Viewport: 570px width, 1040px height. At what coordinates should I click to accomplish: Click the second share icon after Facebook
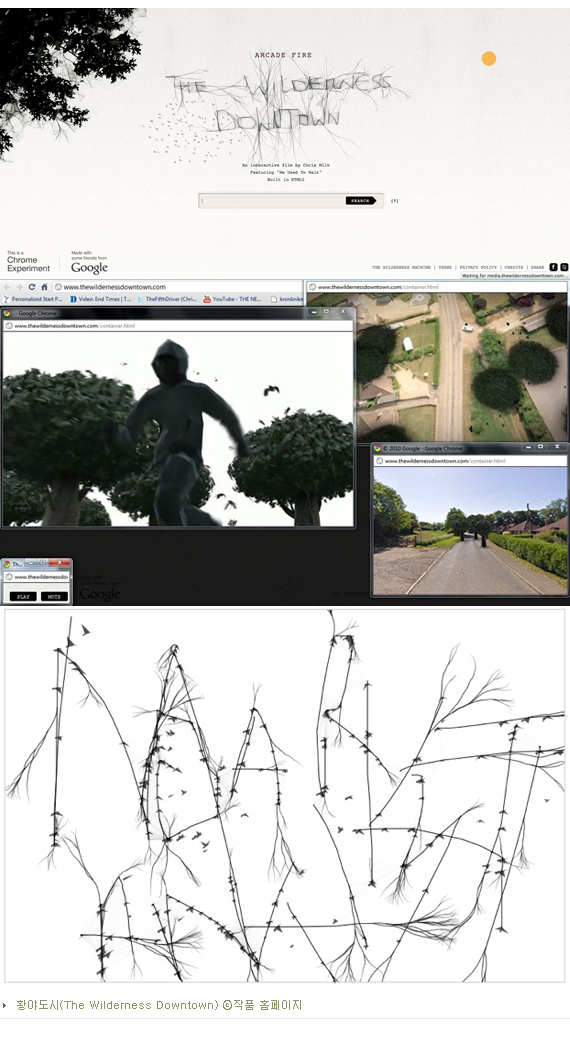[x=564, y=267]
